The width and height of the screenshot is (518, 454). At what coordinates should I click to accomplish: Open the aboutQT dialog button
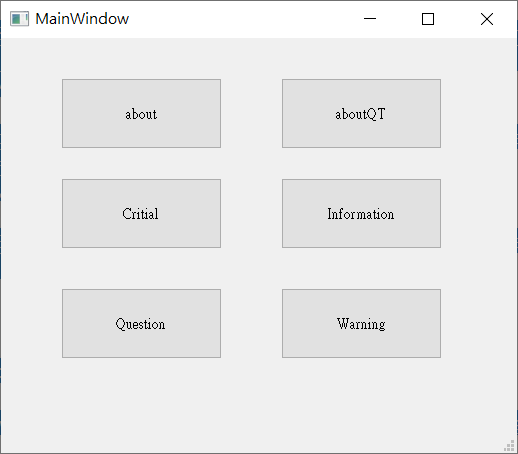tap(361, 113)
